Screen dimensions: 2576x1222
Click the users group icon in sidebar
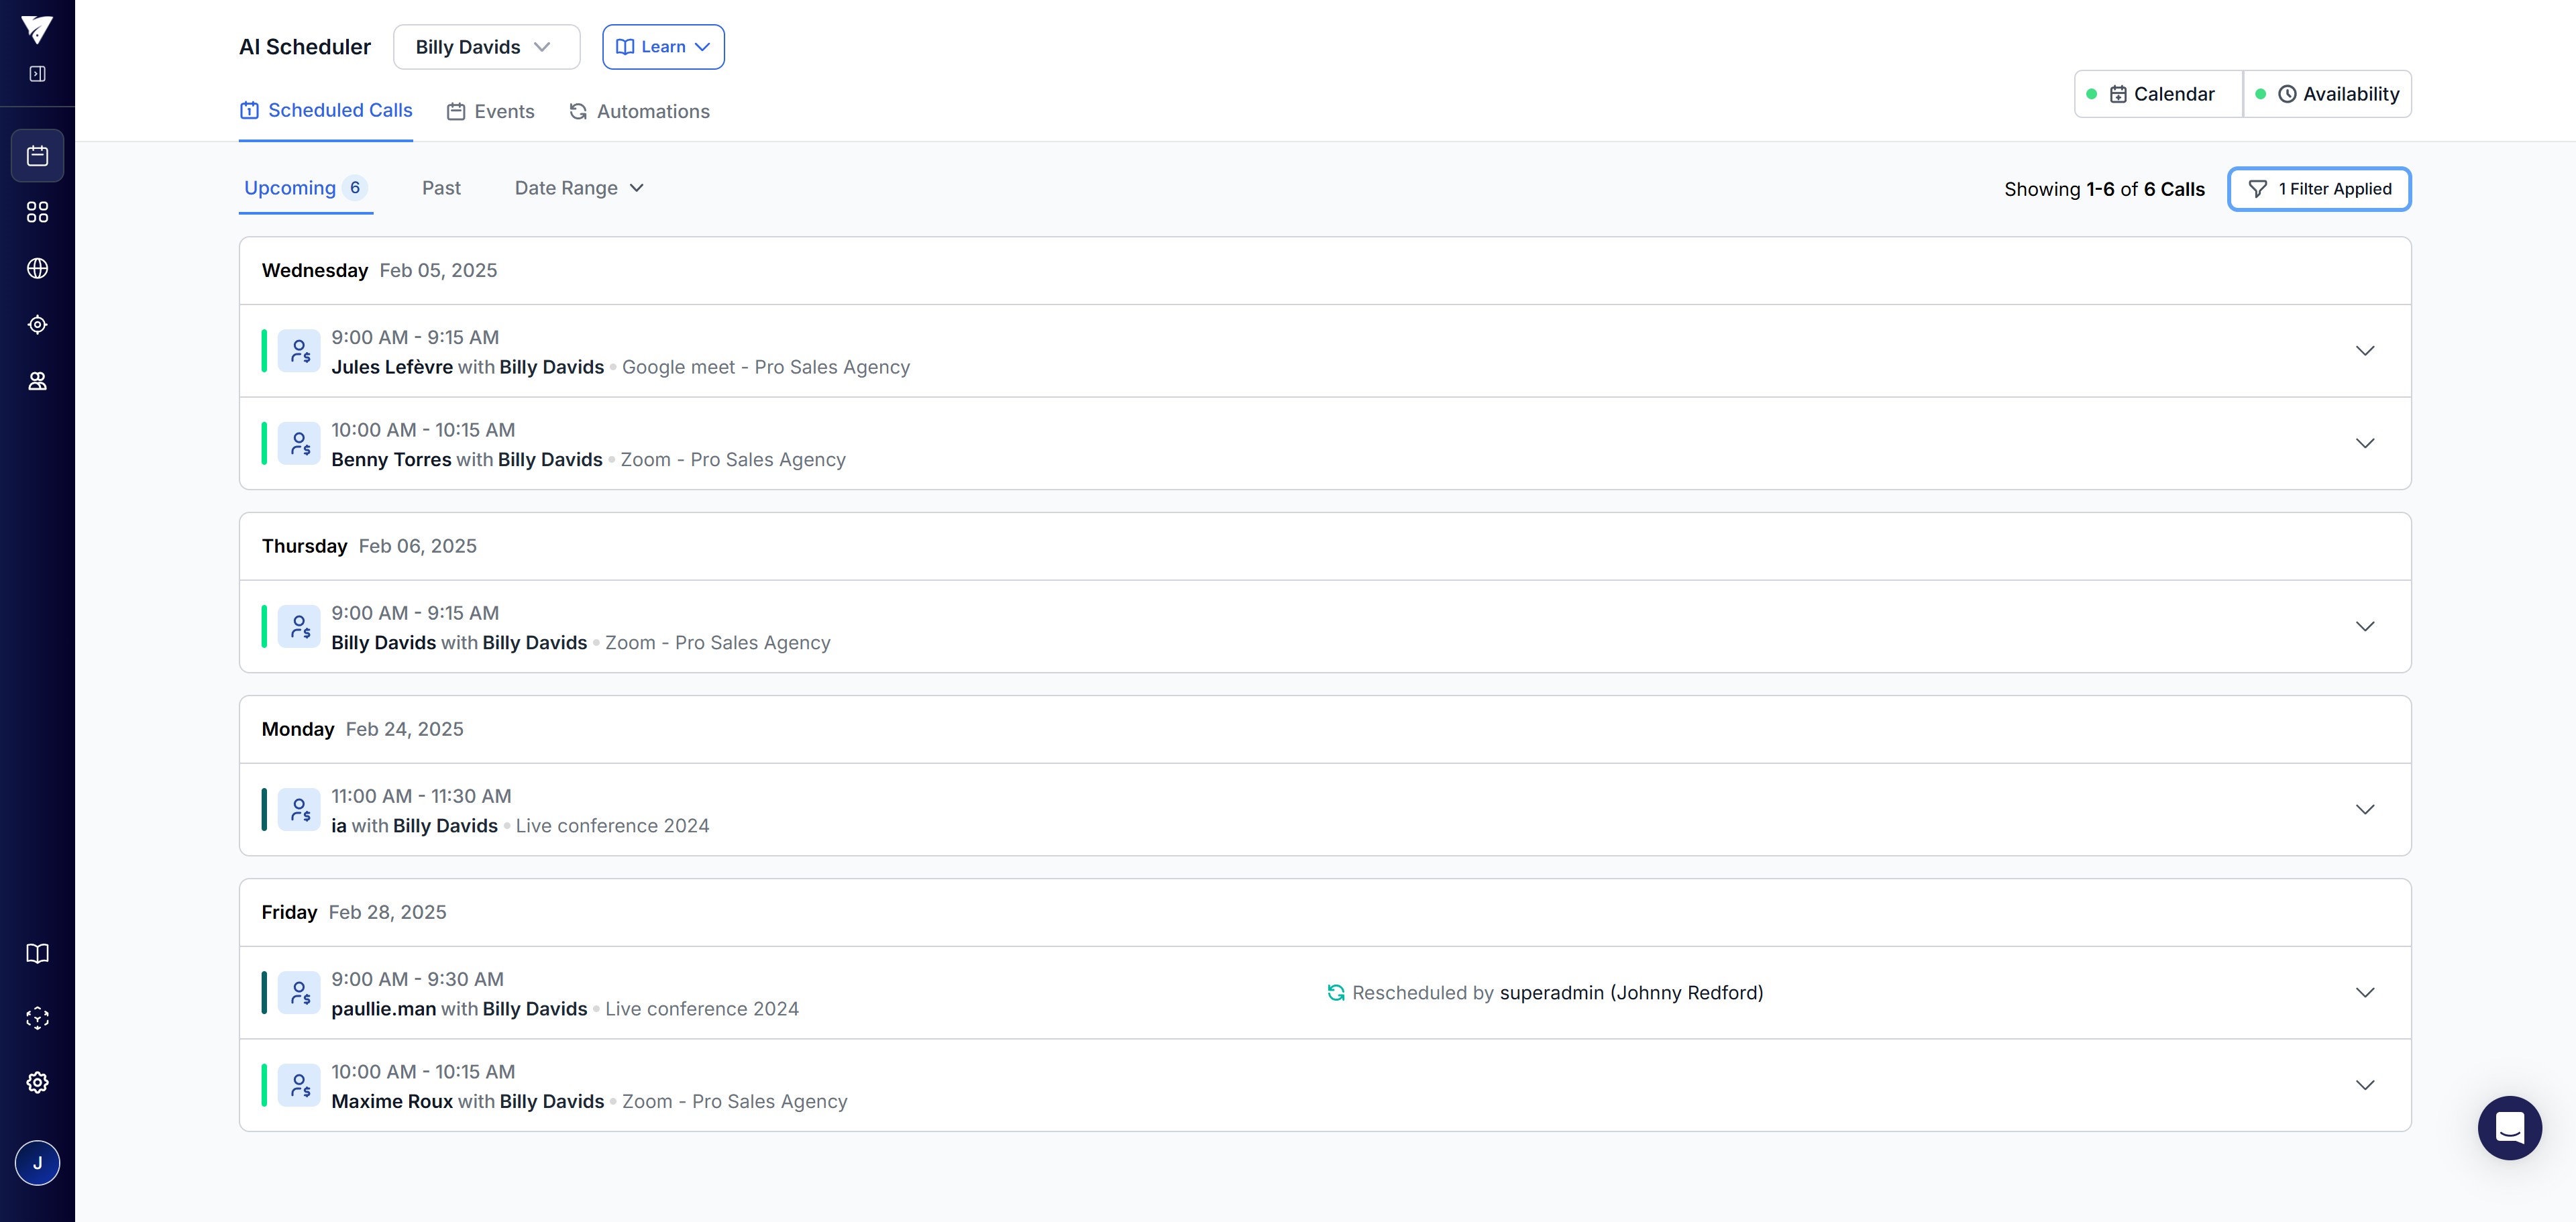37,381
